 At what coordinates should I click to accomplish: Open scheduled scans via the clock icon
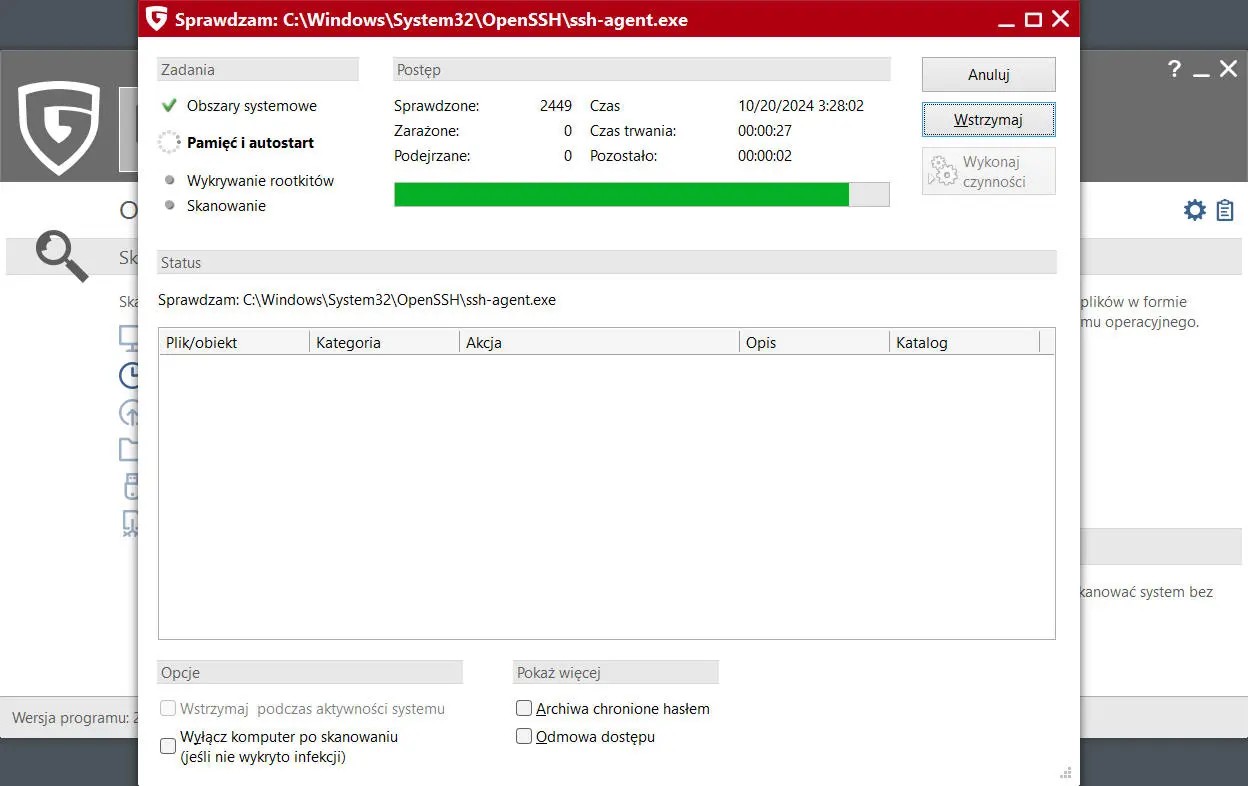pos(130,375)
